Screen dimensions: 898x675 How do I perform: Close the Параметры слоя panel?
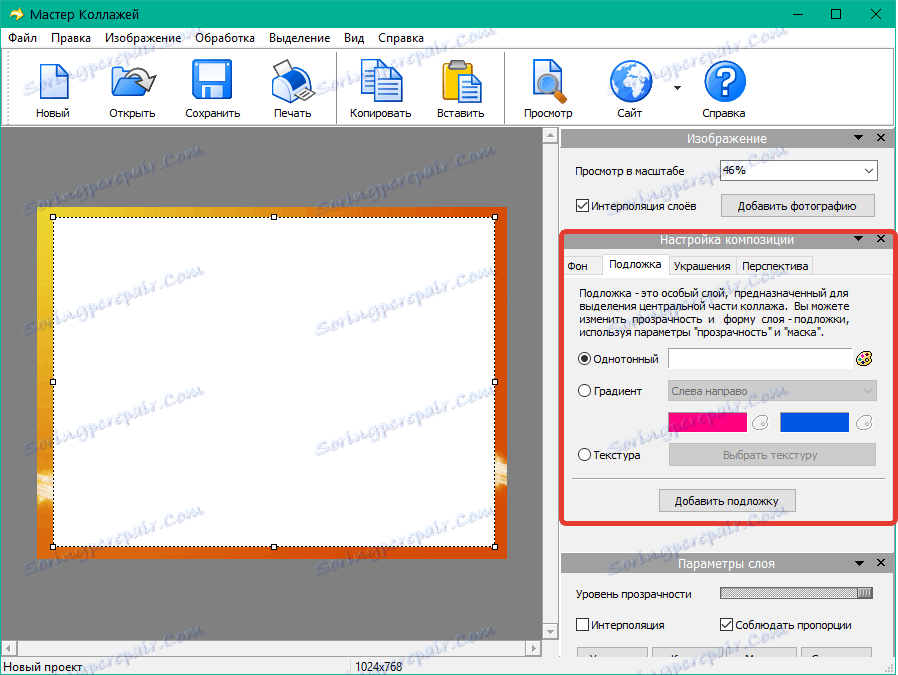pos(881,563)
